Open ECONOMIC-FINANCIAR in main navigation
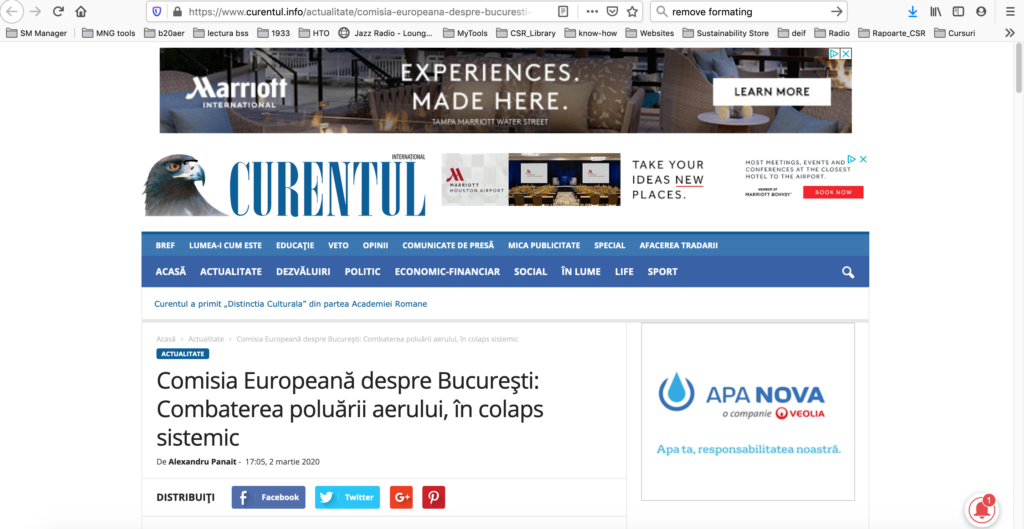Image resolution: width=1024 pixels, height=529 pixels. tap(447, 272)
